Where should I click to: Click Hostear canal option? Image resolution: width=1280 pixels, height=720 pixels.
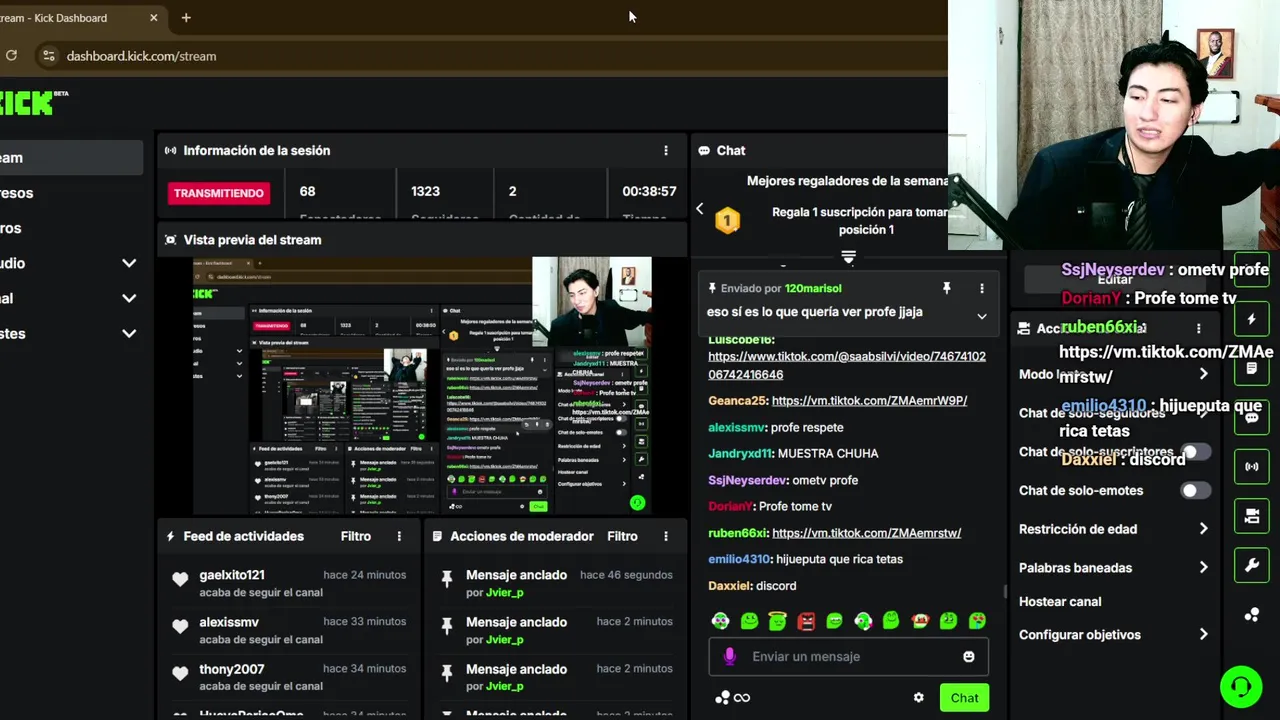1060,601
